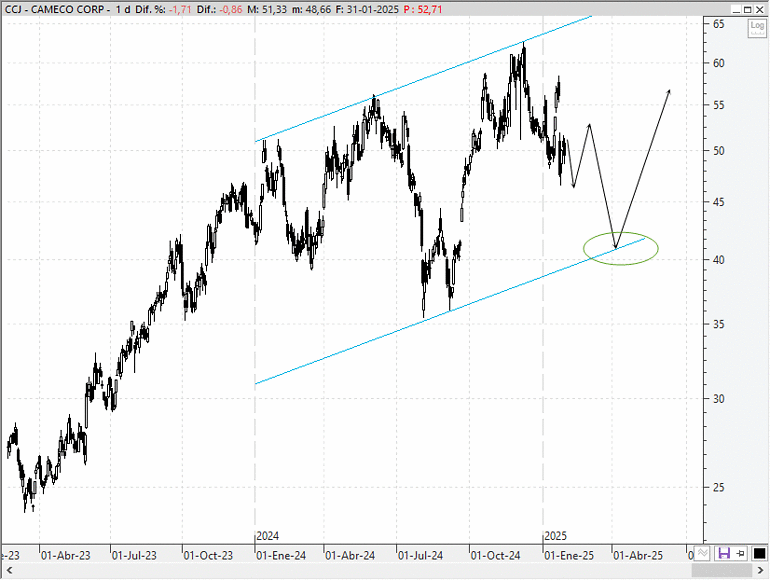Viewport: 770px width, 580px height.
Task: Click the 'CCJ - CAMECO CORP' title text
Action: click(54, 9)
